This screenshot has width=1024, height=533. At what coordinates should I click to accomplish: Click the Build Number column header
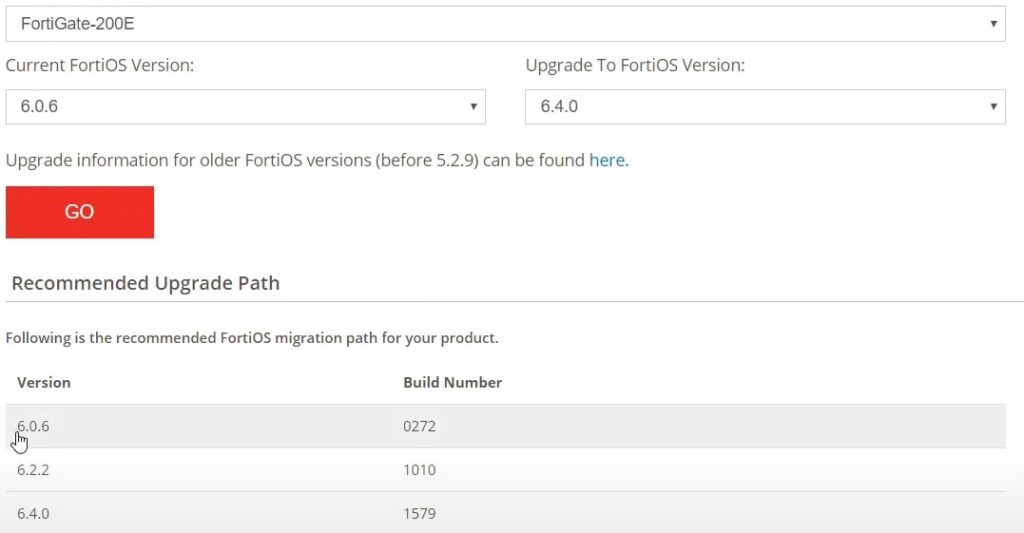(x=453, y=382)
